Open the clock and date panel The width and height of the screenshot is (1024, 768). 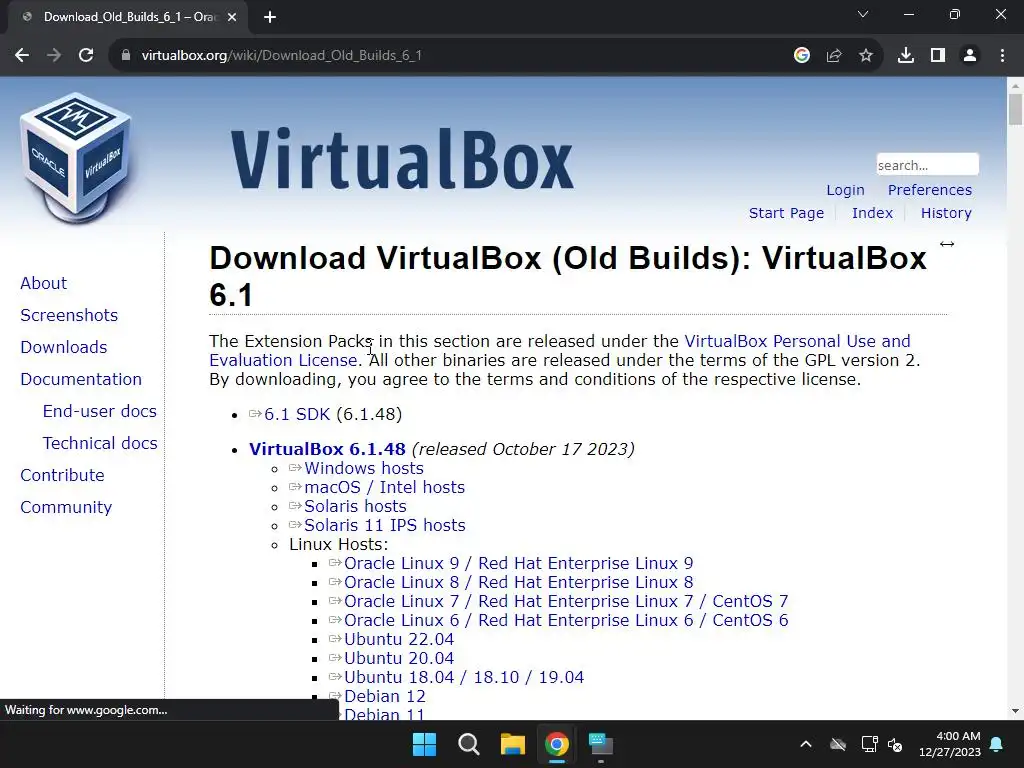[x=950, y=744]
